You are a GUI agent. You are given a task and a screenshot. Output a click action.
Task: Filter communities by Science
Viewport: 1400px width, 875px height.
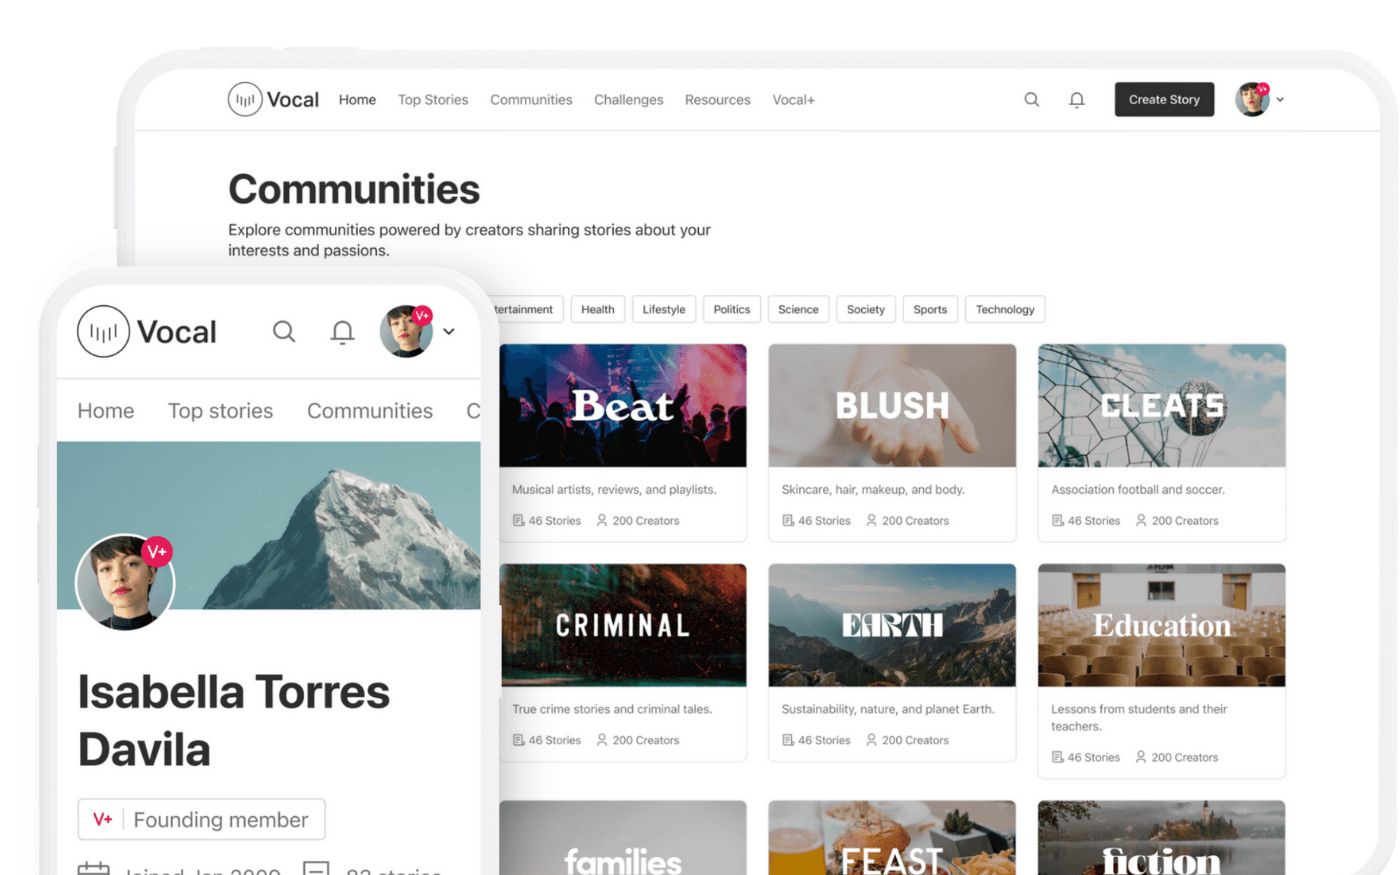(798, 310)
